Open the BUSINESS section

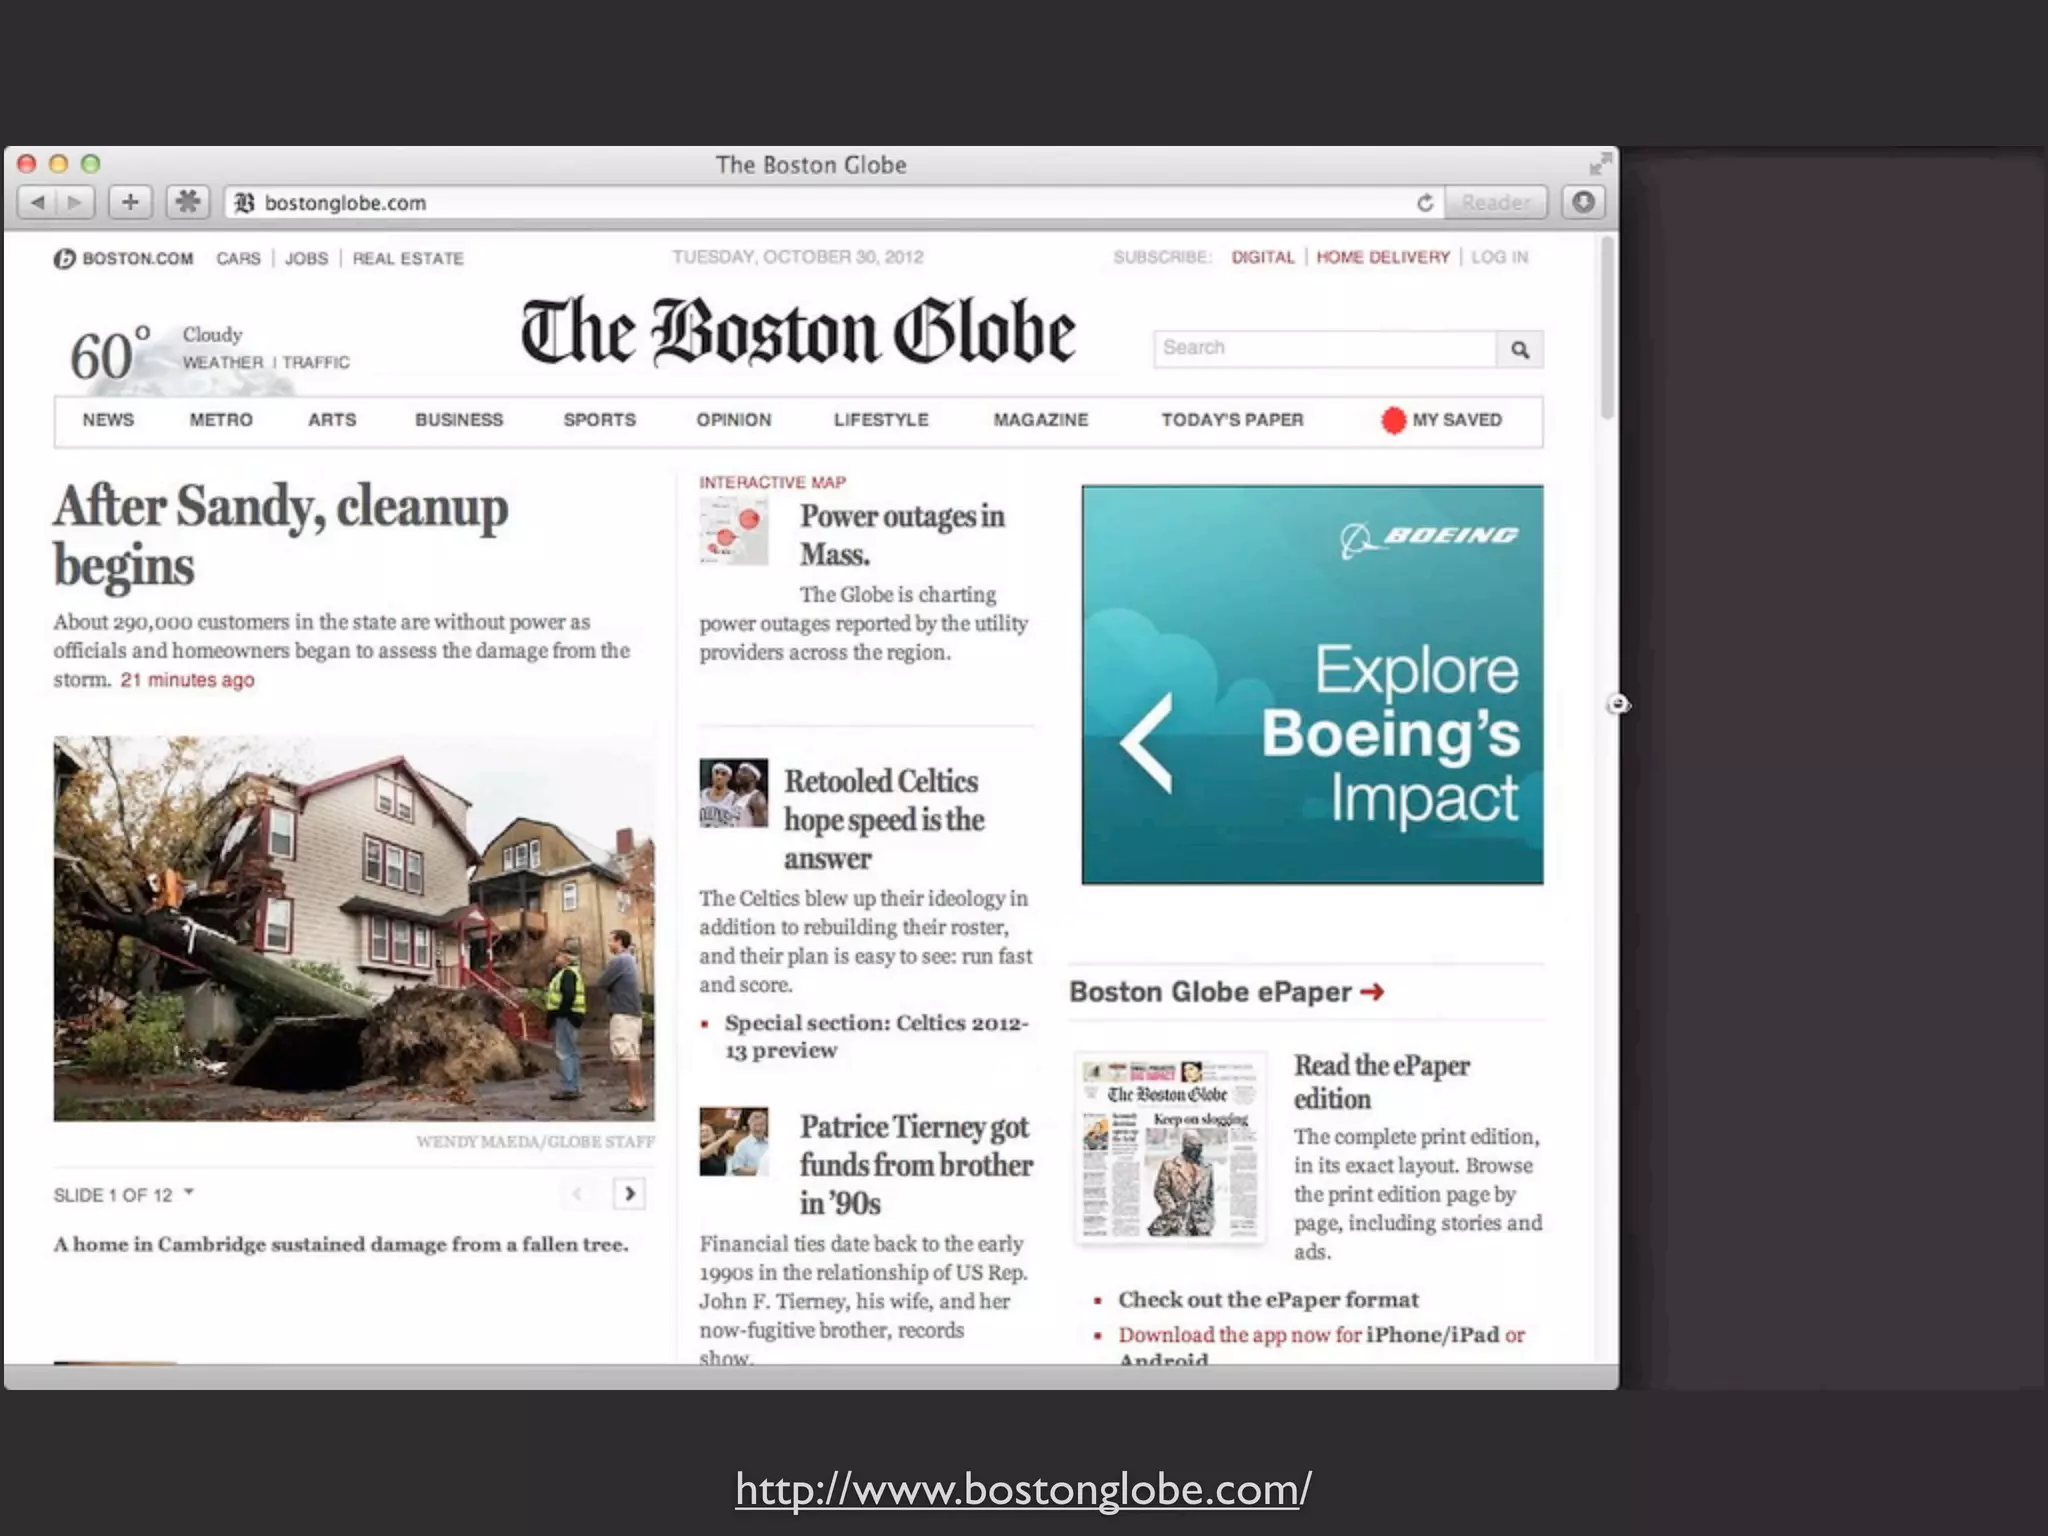pyautogui.click(x=459, y=420)
